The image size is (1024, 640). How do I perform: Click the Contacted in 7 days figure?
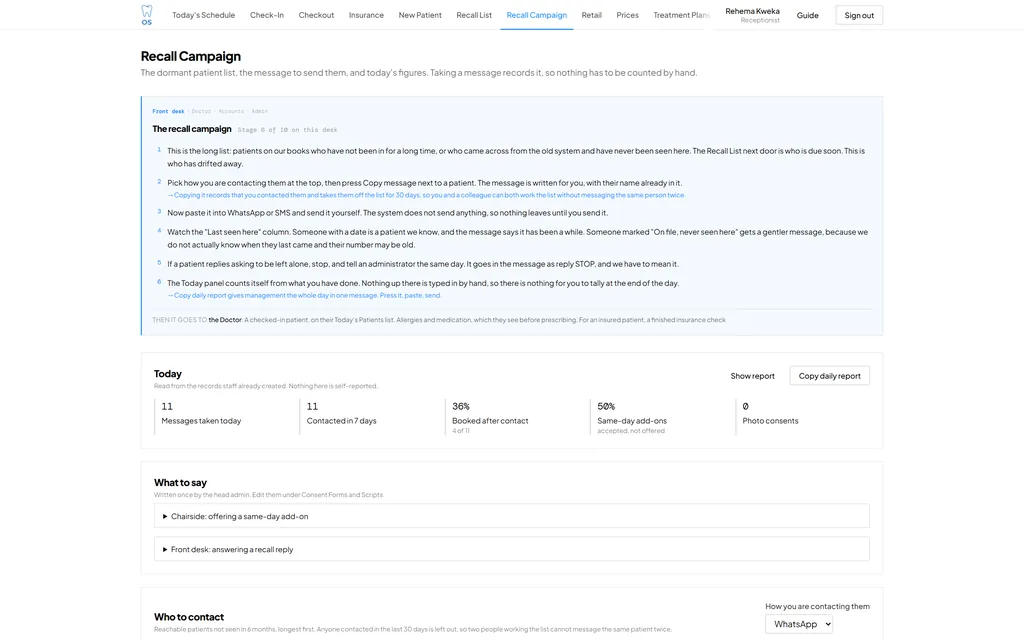tap(312, 406)
